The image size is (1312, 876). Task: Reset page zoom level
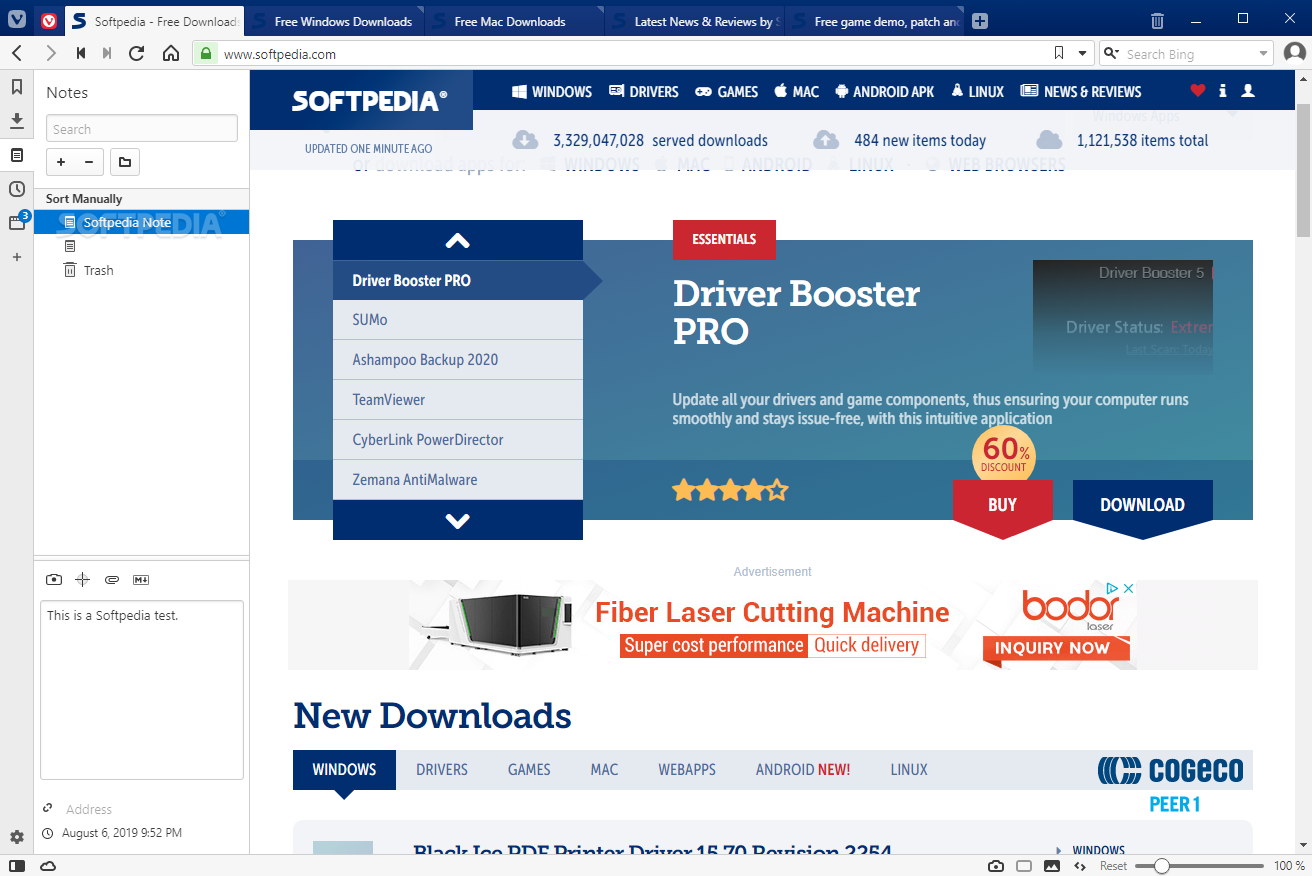point(1113,866)
